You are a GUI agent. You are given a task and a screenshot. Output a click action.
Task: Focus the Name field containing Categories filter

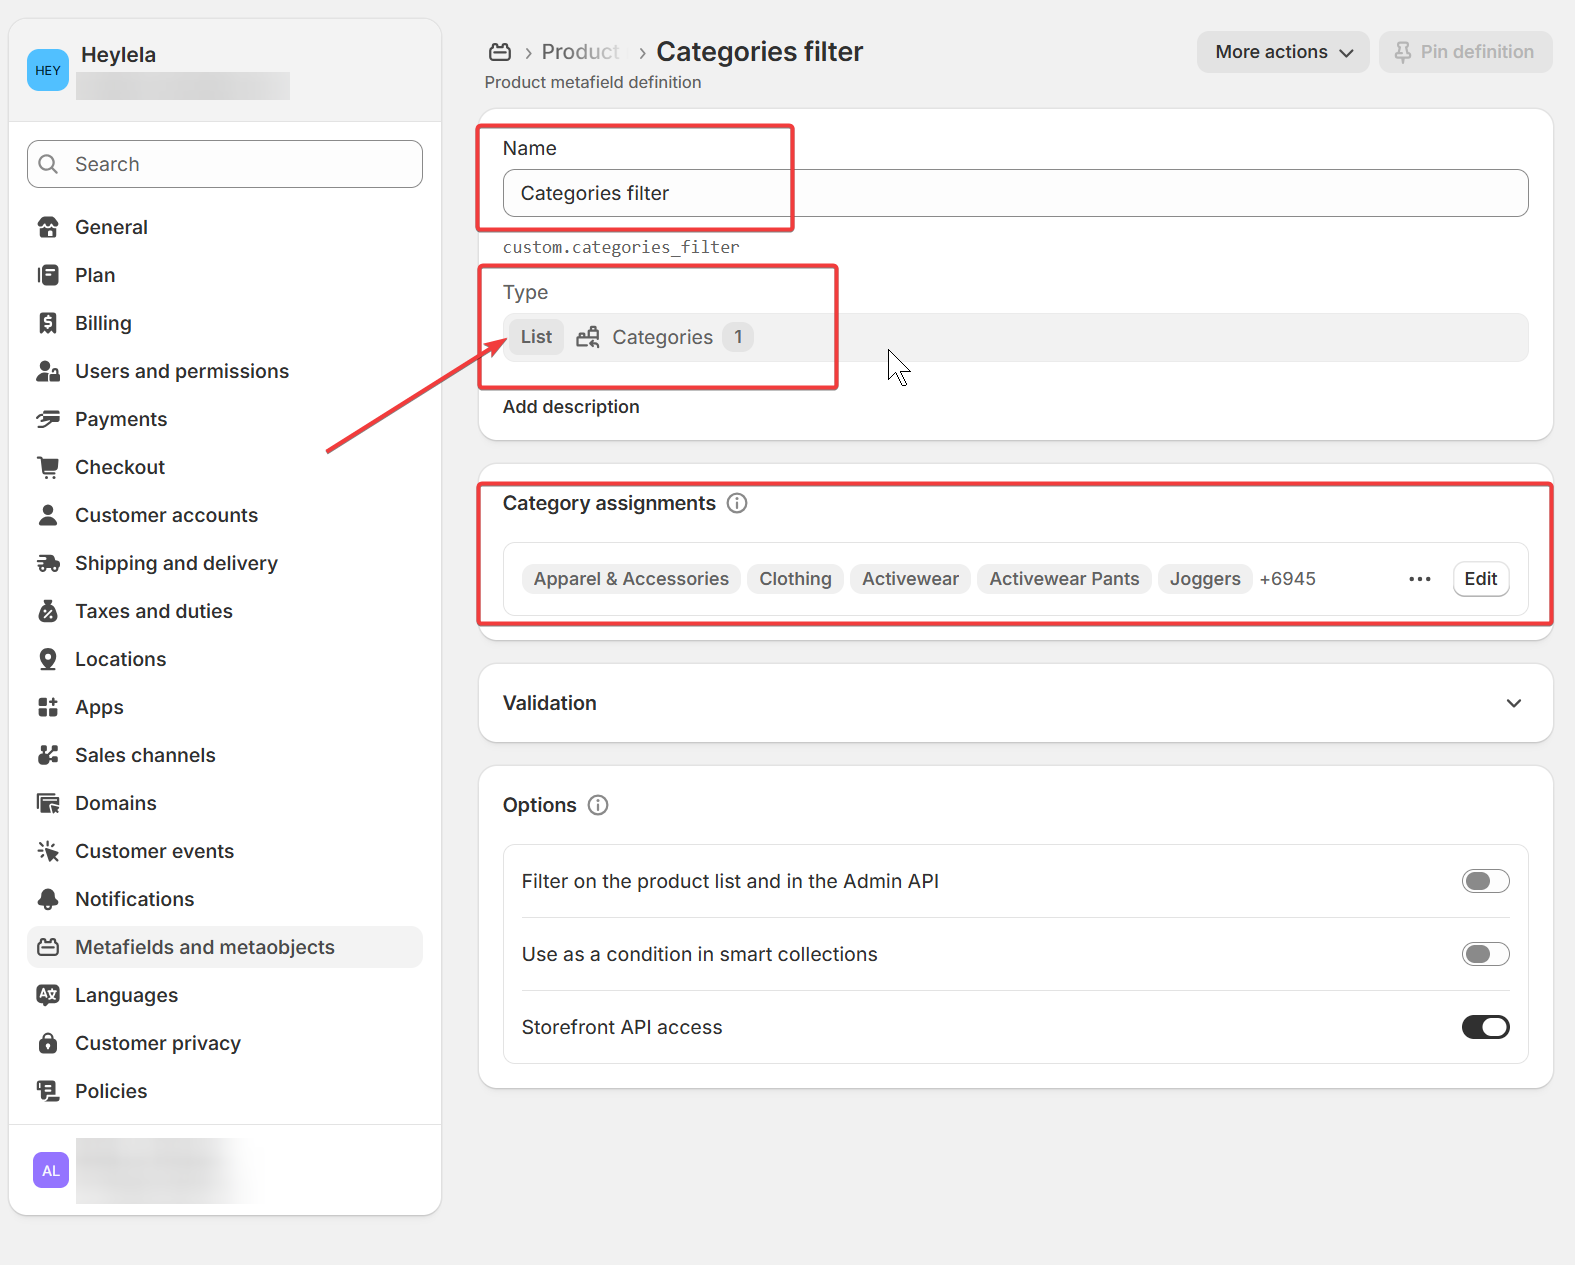pyautogui.click(x=1015, y=193)
